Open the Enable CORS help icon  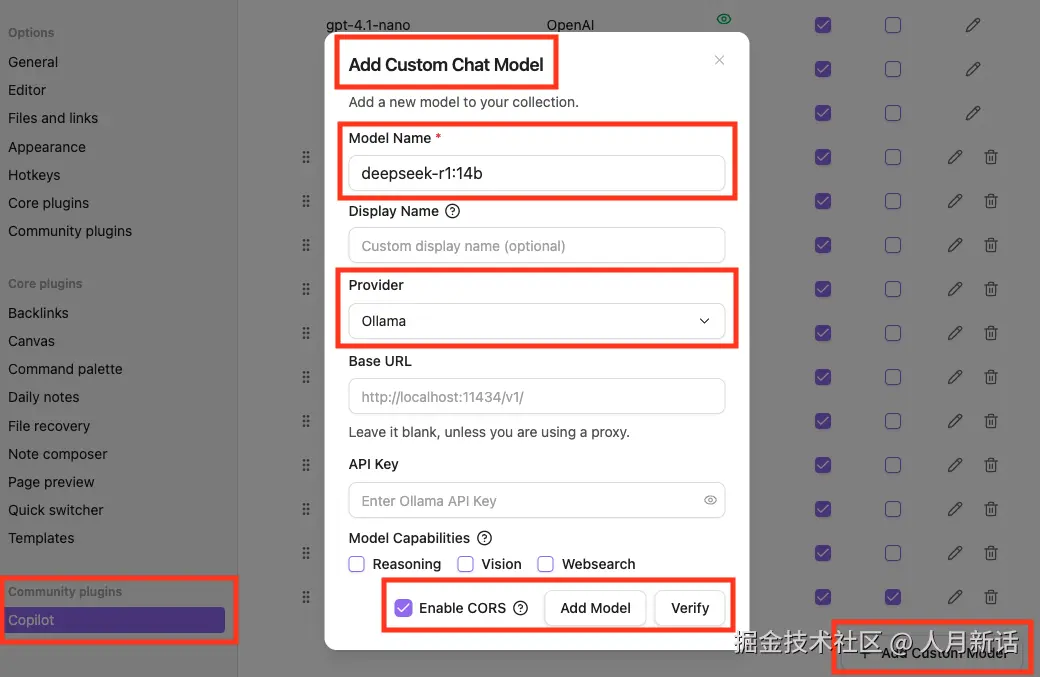tap(521, 608)
